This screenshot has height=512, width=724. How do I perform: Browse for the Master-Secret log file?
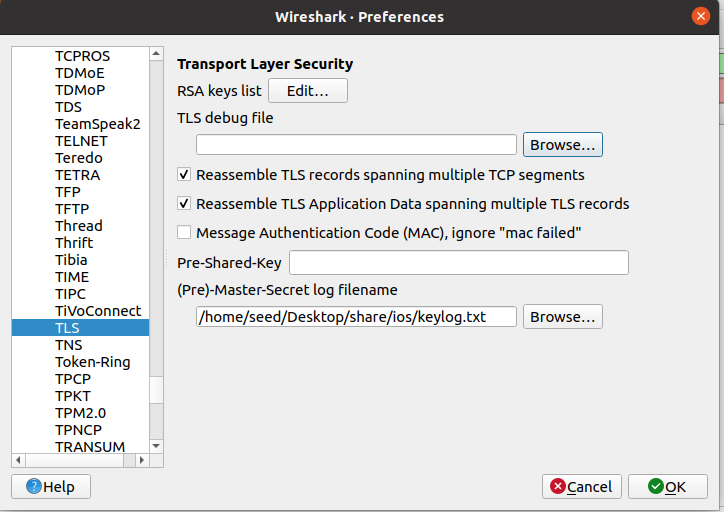pyautogui.click(x=562, y=317)
